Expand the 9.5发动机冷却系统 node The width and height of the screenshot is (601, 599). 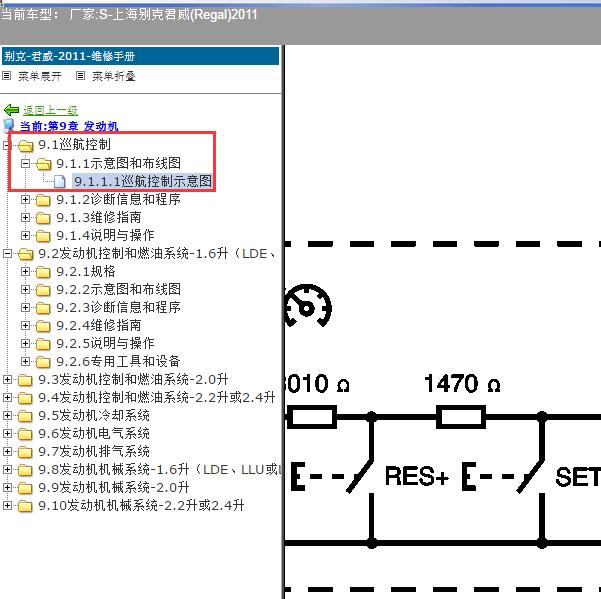click(7, 415)
